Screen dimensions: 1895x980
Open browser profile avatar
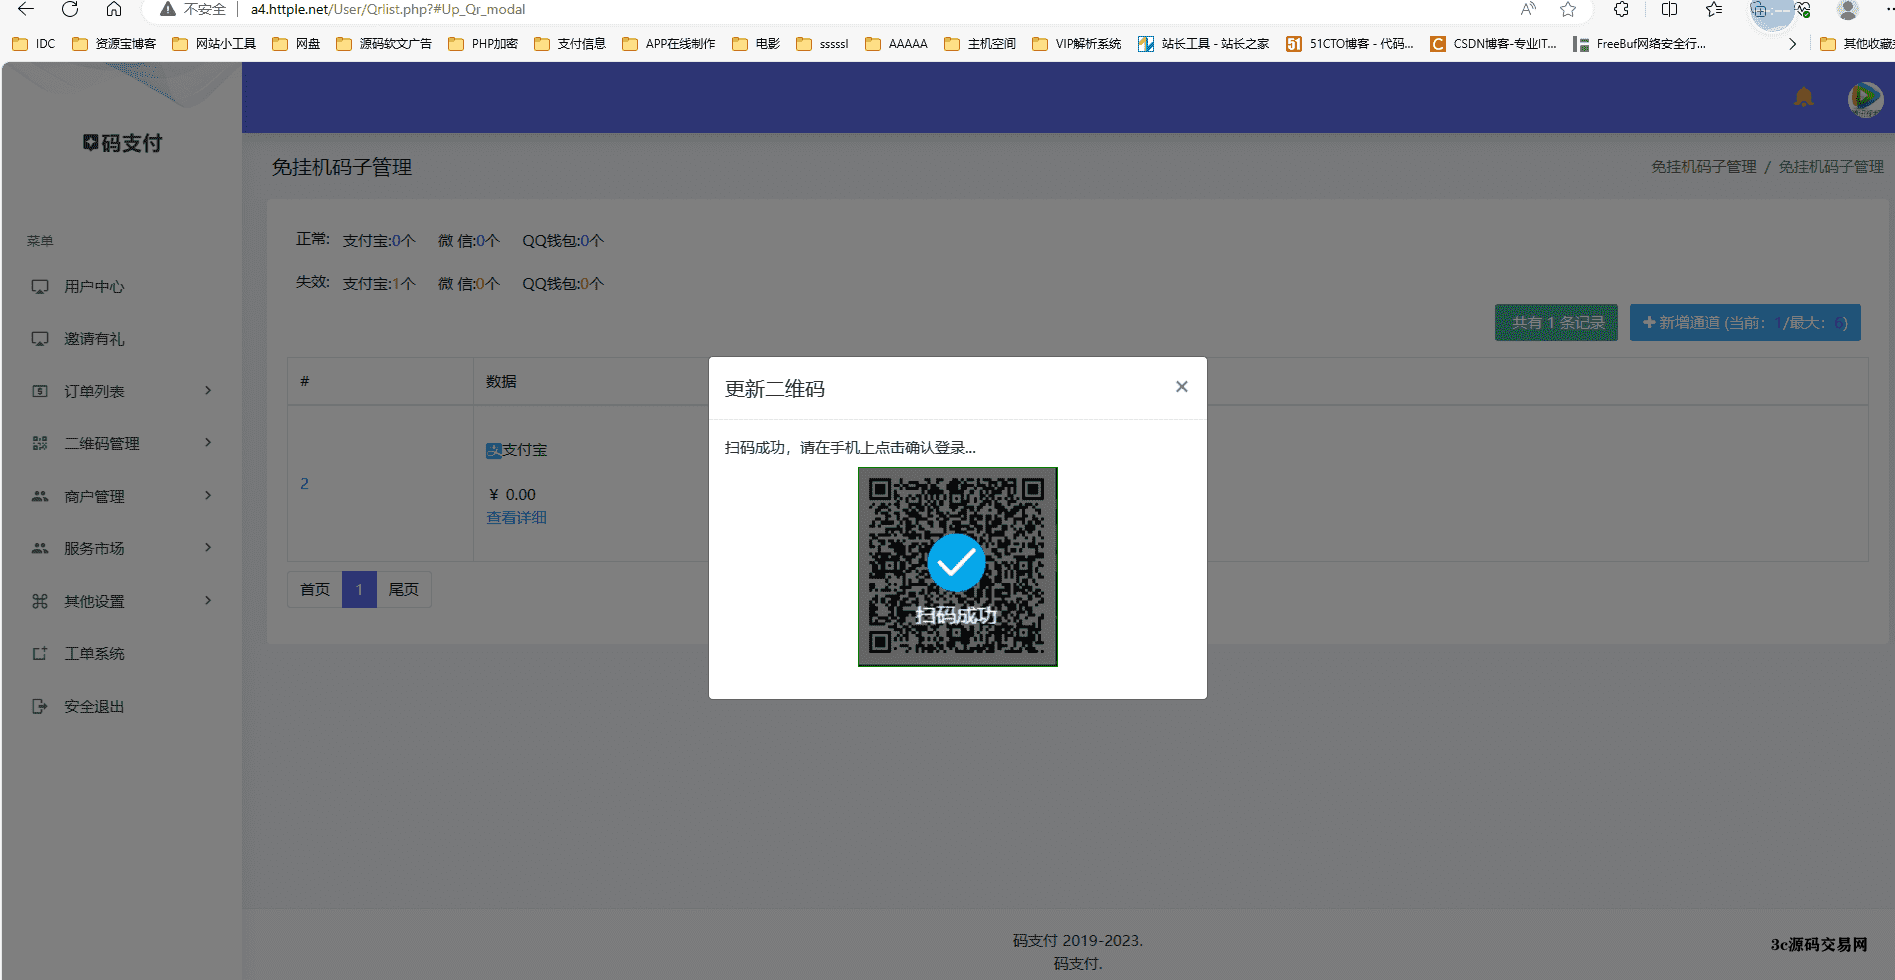click(x=1848, y=10)
